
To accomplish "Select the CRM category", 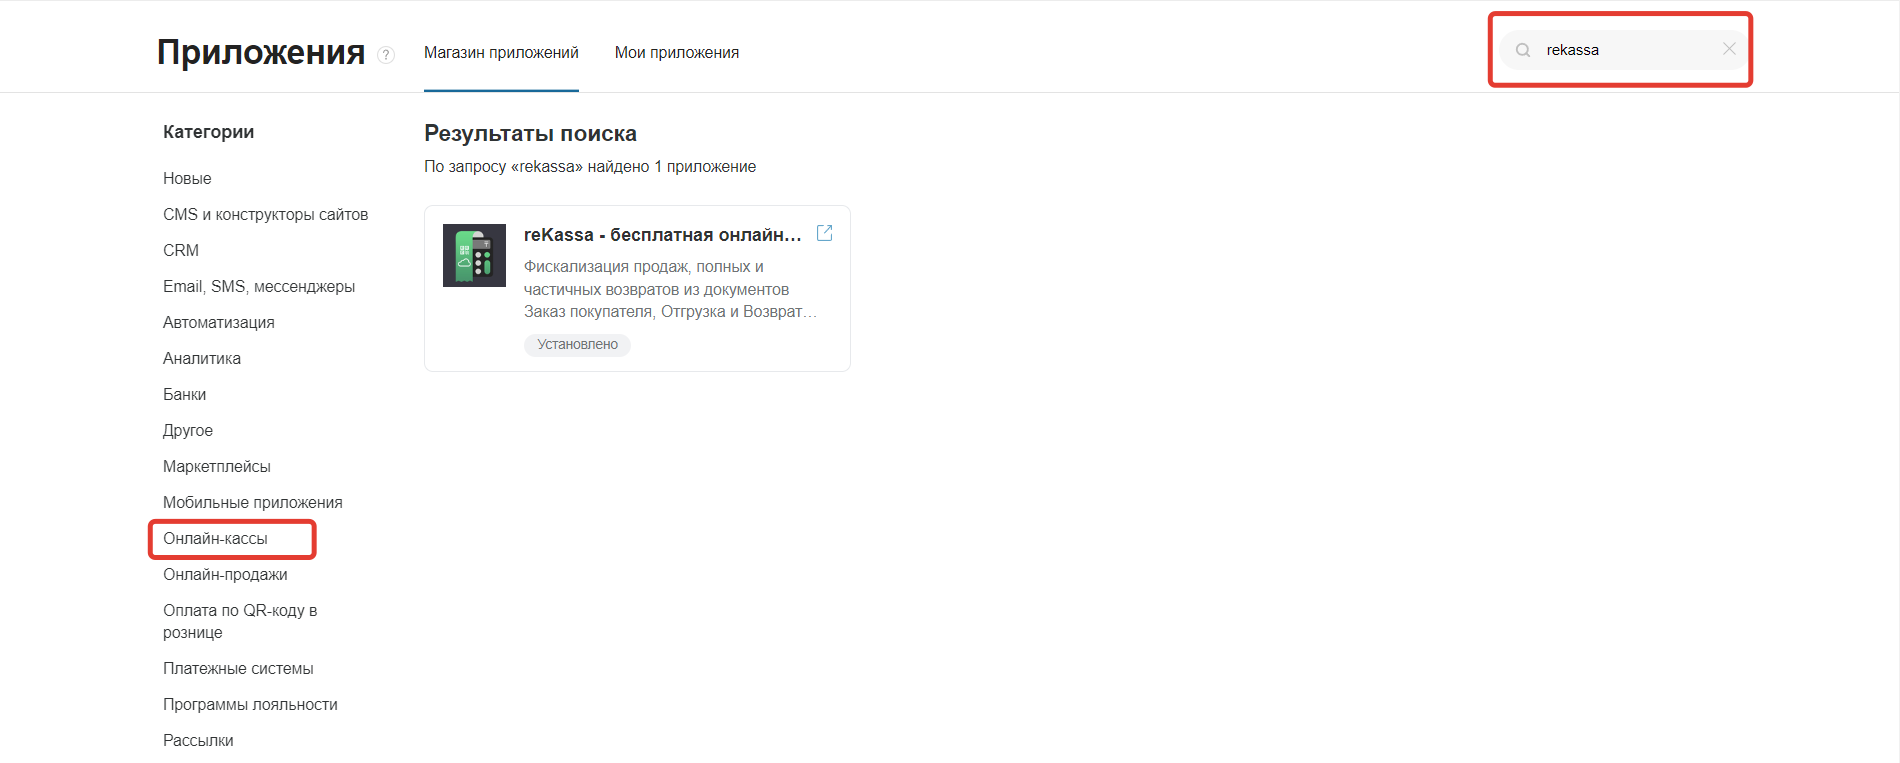I will (181, 250).
